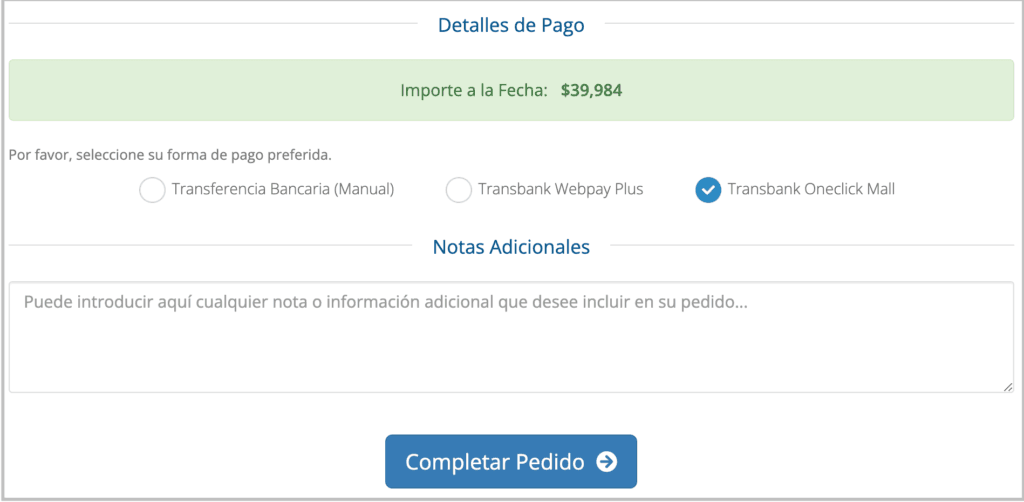
Task: Click the checked Transbank Oneclick Mall radio
Action: 708,190
